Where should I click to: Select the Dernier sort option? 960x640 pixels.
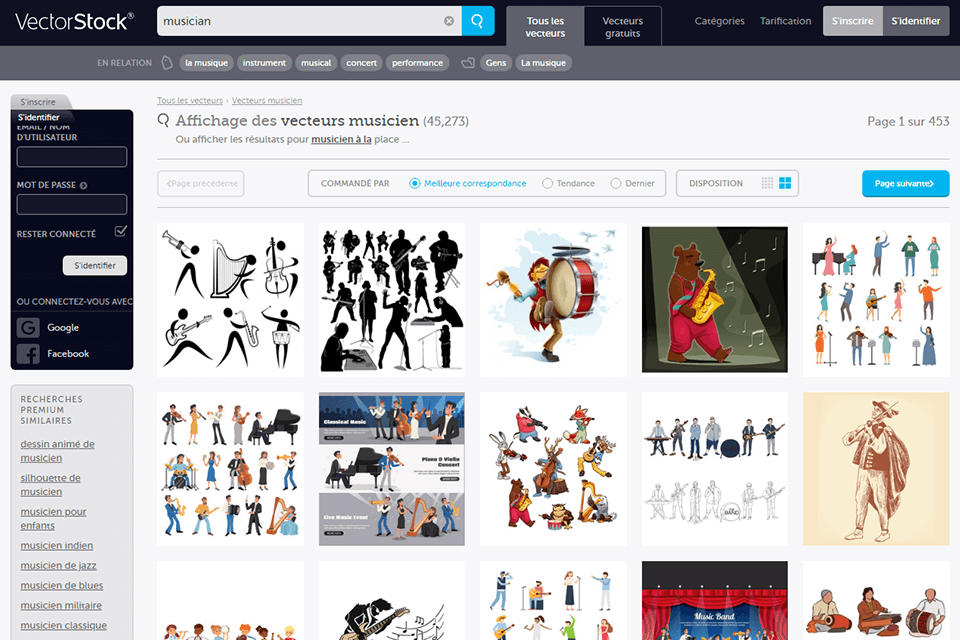(616, 183)
